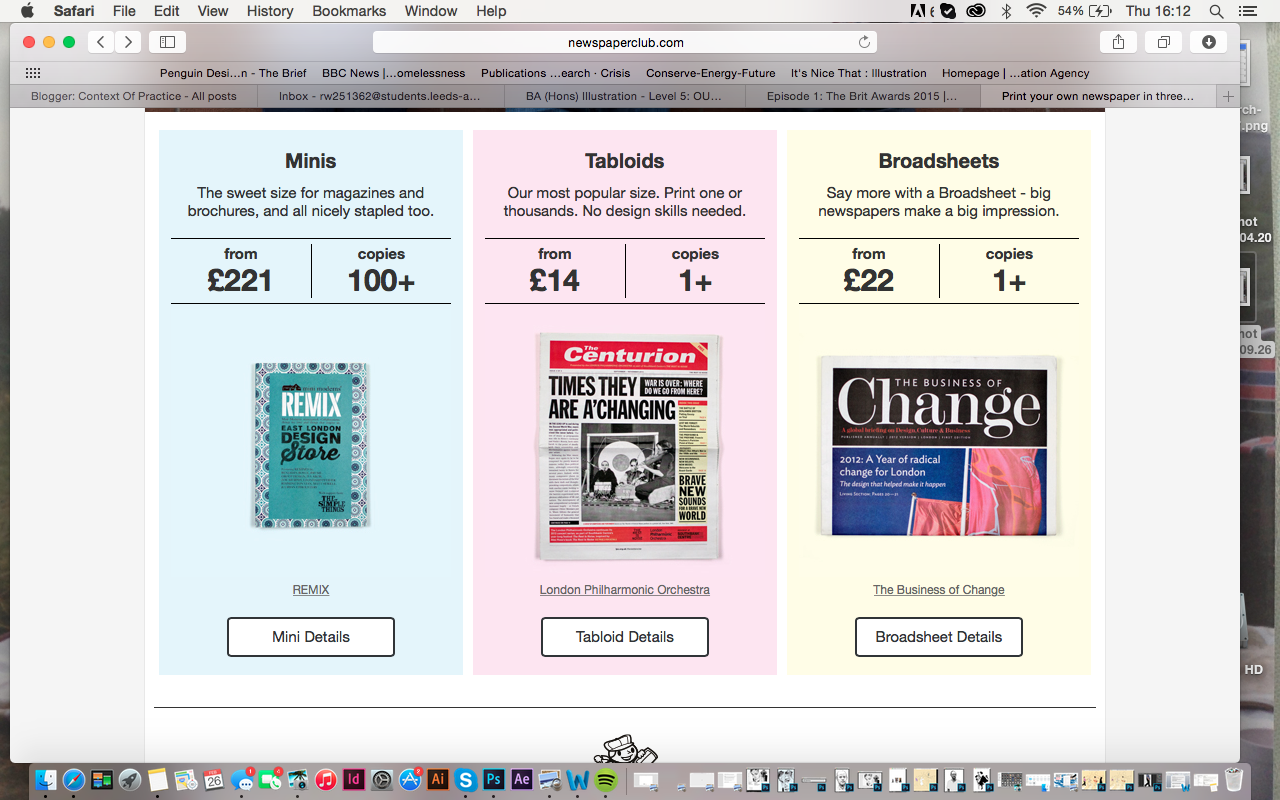This screenshot has height=800, width=1280.
Task: Open Calendar from the Dock
Action: pos(214,780)
